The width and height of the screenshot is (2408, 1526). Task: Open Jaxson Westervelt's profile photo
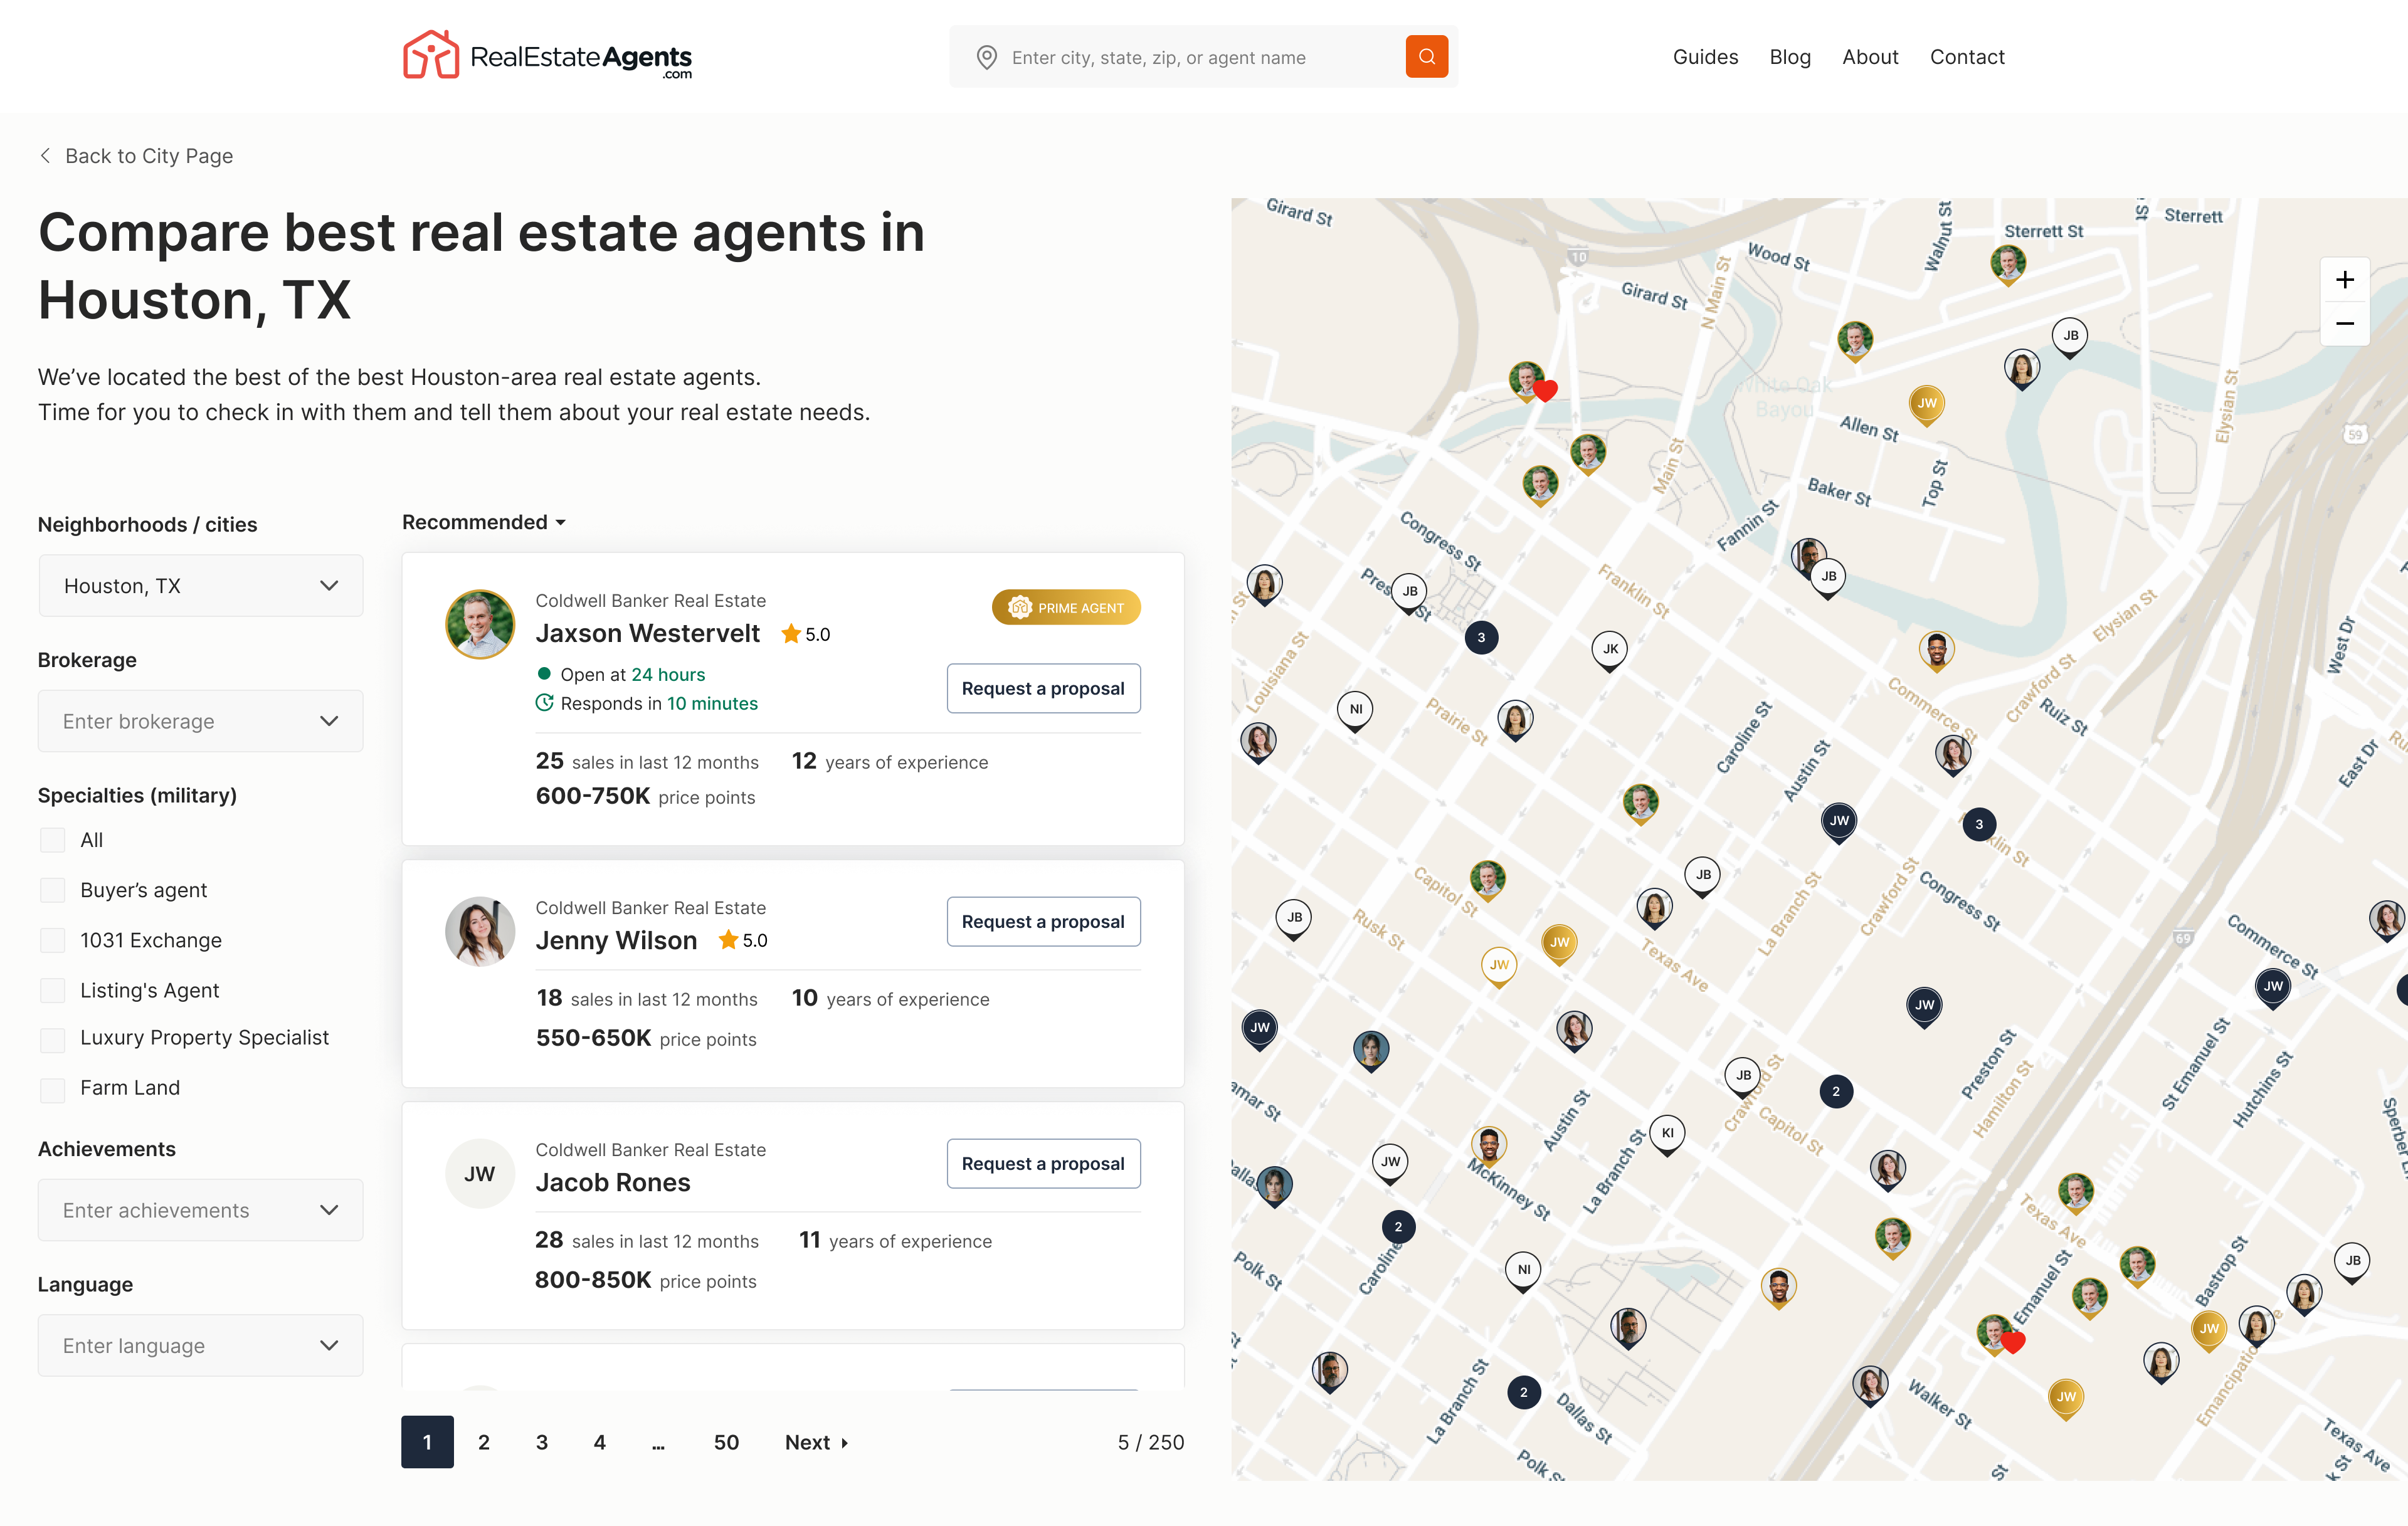480,624
